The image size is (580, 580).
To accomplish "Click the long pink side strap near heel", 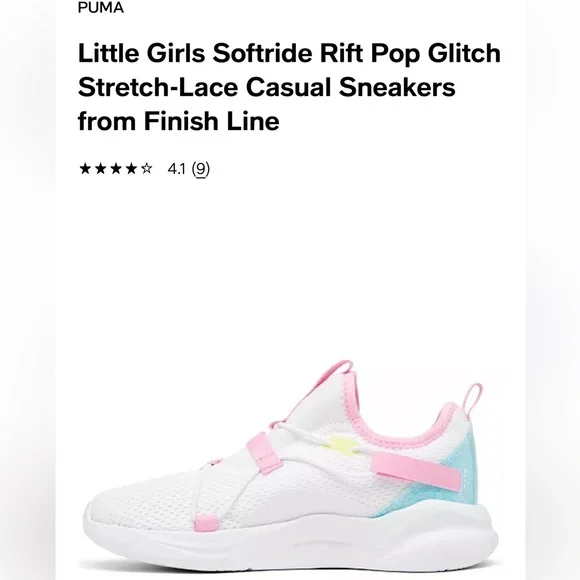I will pos(417,471).
